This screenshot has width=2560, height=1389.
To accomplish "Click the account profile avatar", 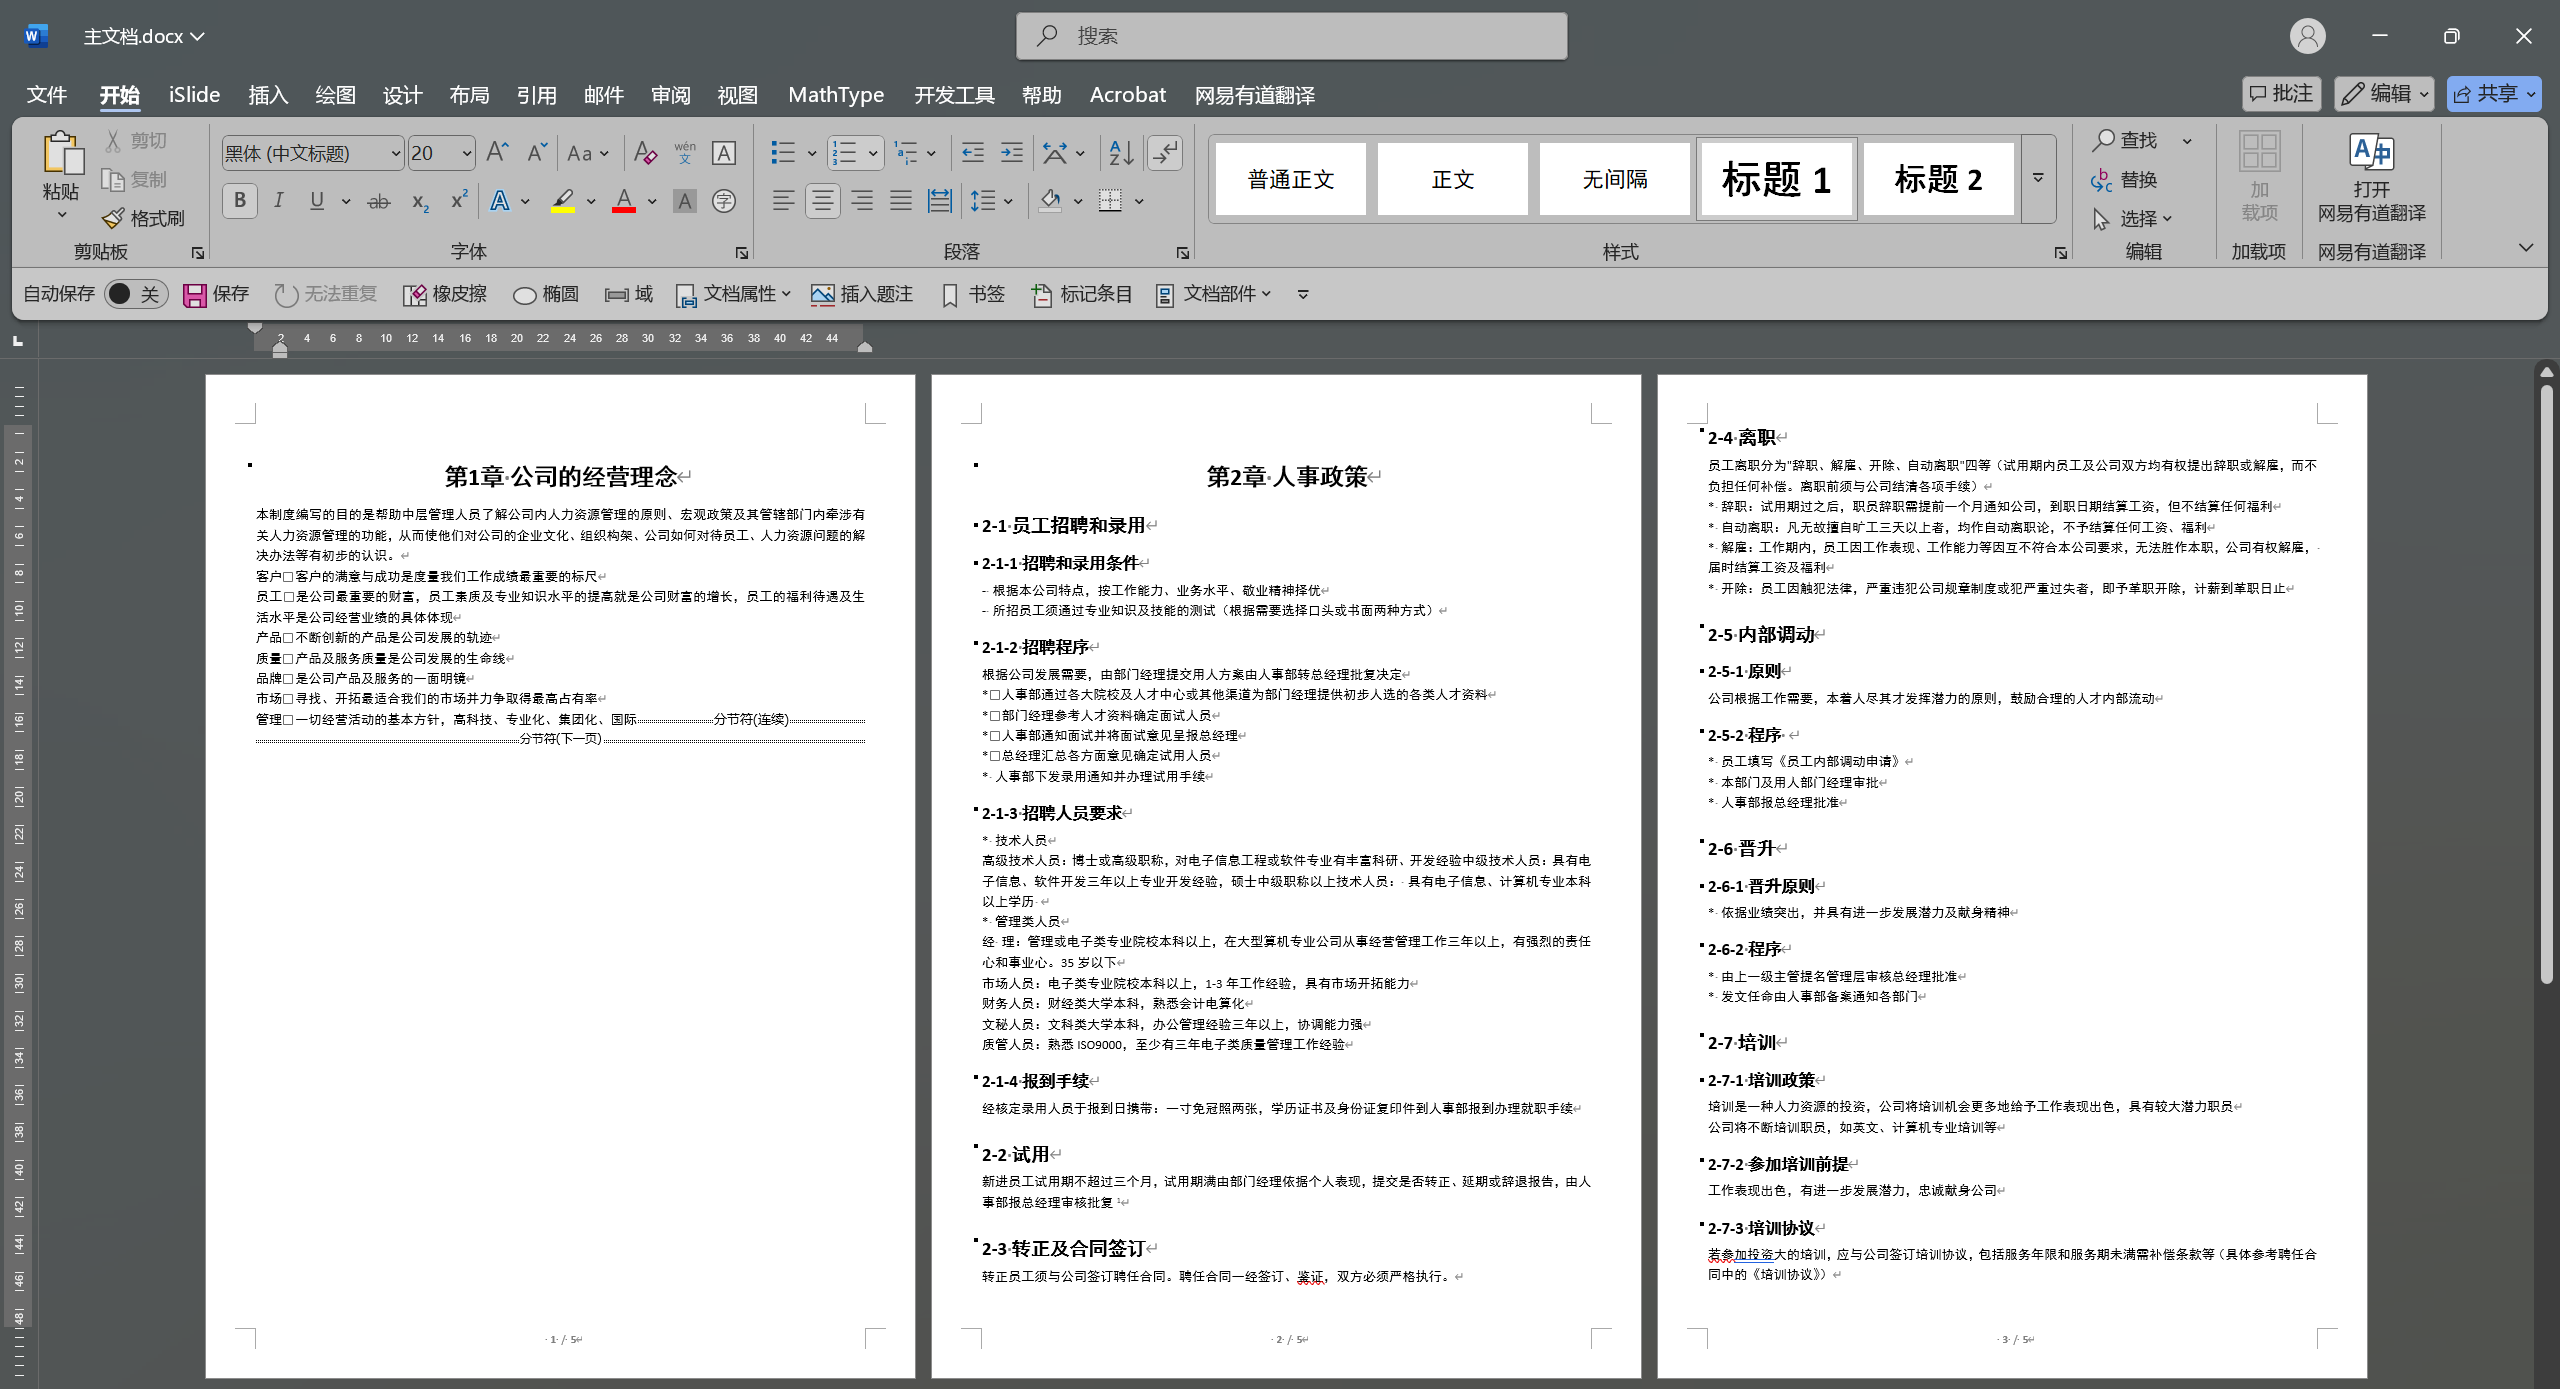I will 2307,36.
